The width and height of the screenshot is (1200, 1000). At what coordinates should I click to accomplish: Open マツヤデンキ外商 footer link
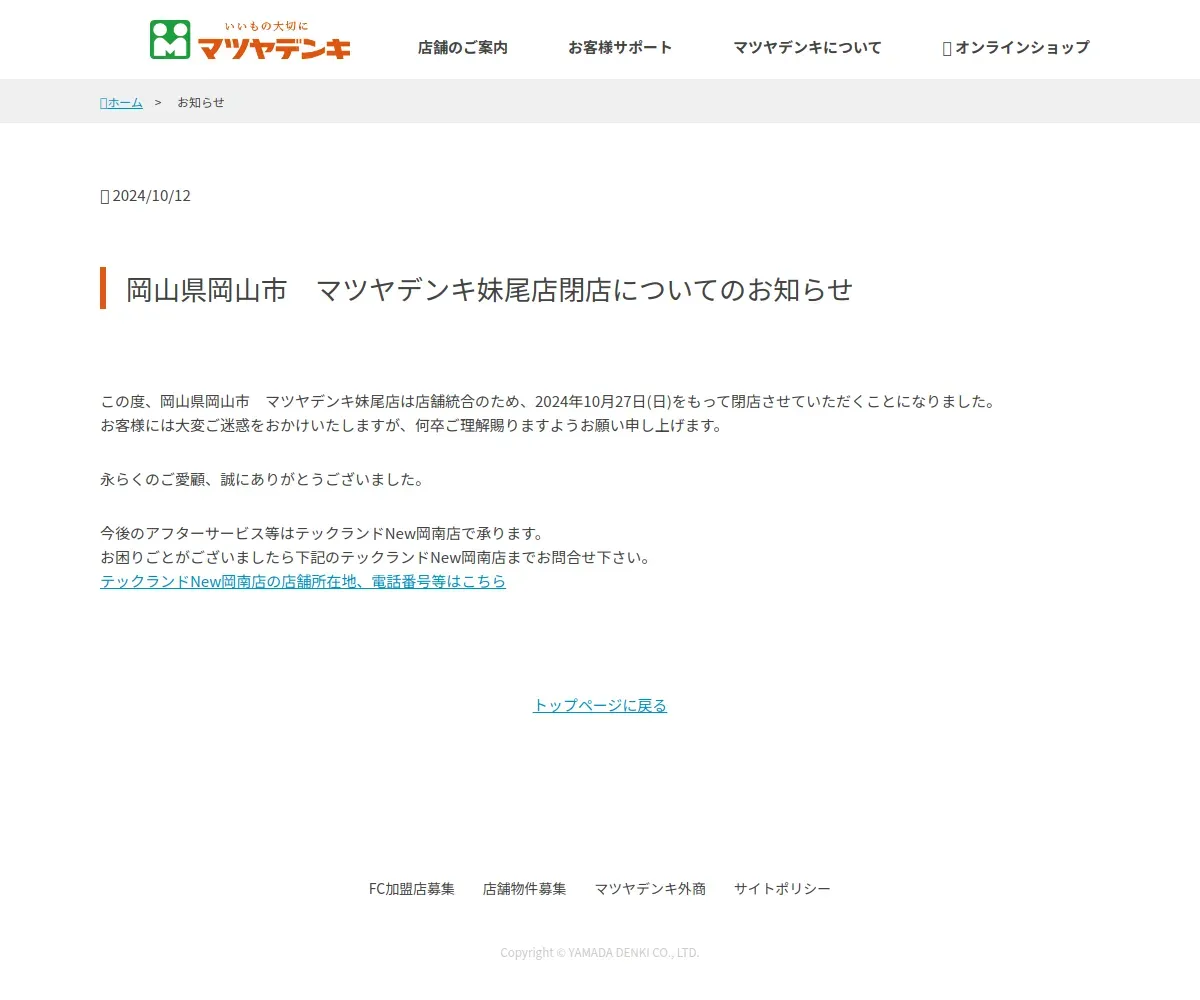pos(650,888)
